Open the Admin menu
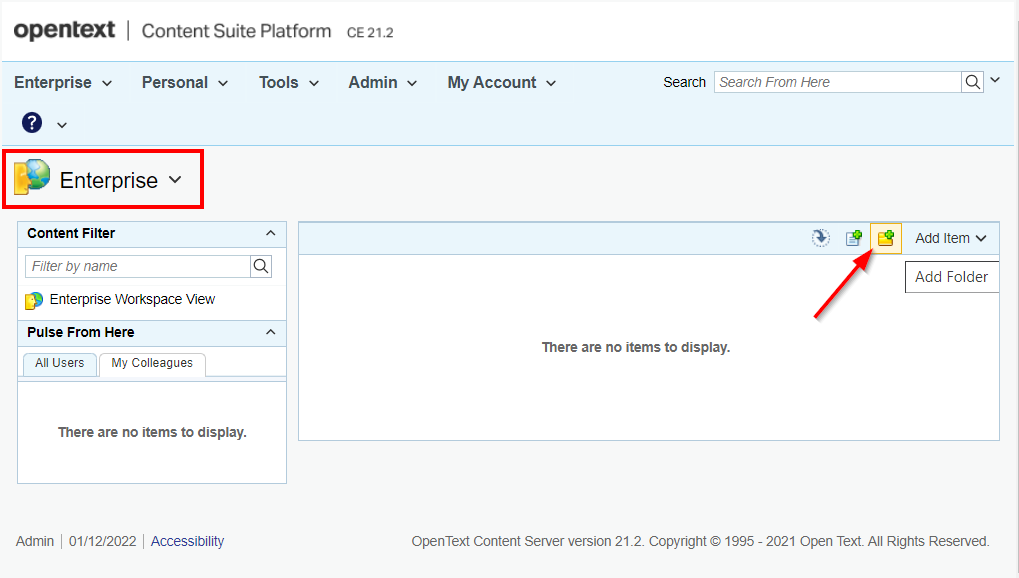Image resolution: width=1019 pixels, height=578 pixels. pyautogui.click(x=382, y=83)
